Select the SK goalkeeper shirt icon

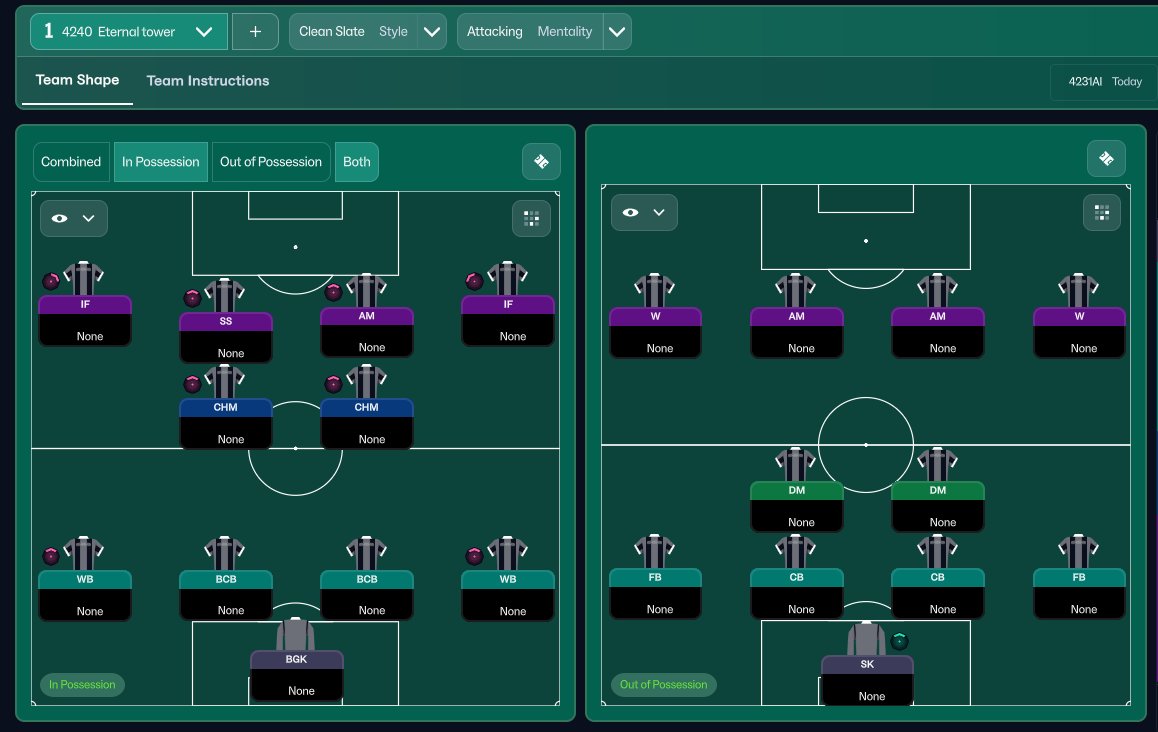(x=866, y=640)
